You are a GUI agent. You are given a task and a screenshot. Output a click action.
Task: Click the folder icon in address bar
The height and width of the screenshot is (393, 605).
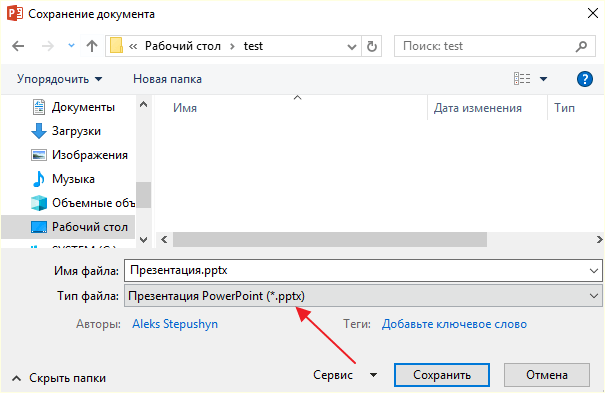[x=116, y=46]
